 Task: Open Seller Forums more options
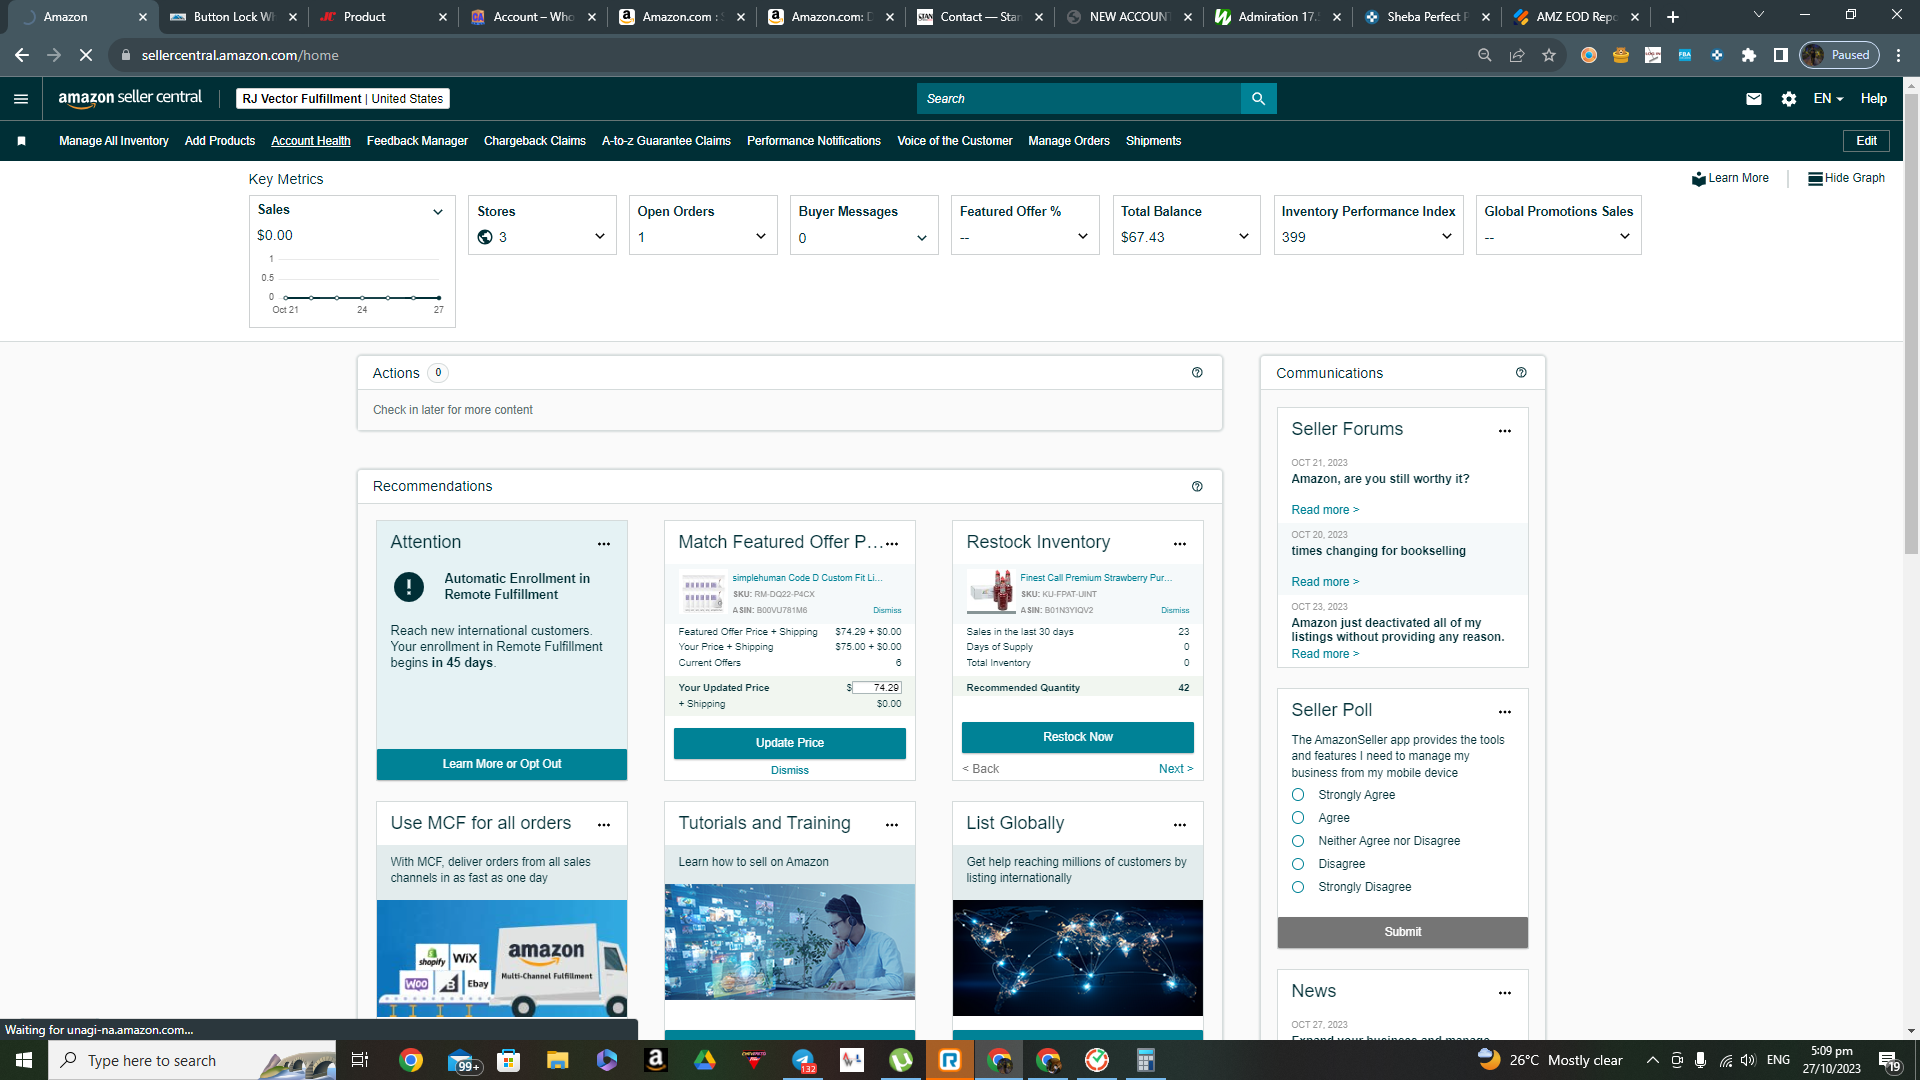pos(1505,431)
